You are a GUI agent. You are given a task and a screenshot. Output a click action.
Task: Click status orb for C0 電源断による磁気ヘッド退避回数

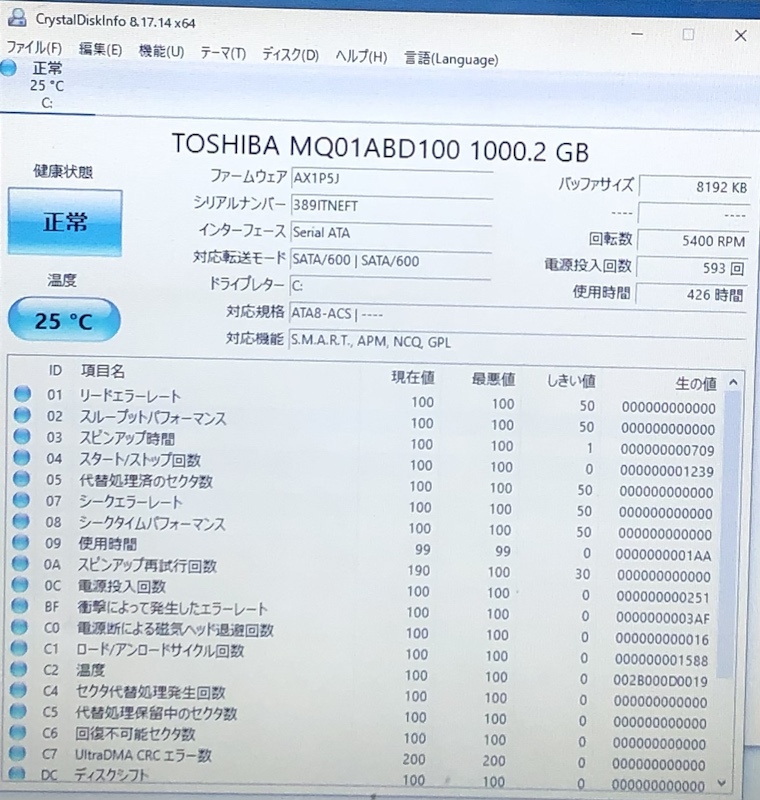click(x=19, y=626)
